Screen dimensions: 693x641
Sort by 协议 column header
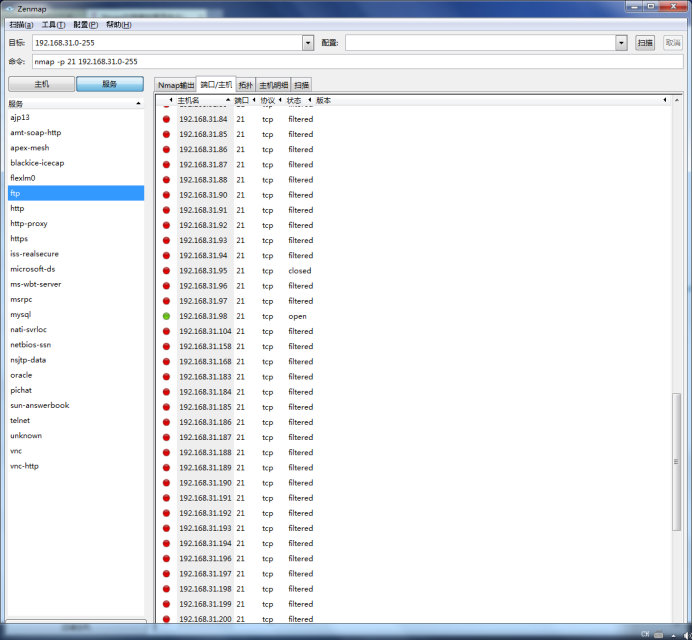[271, 100]
